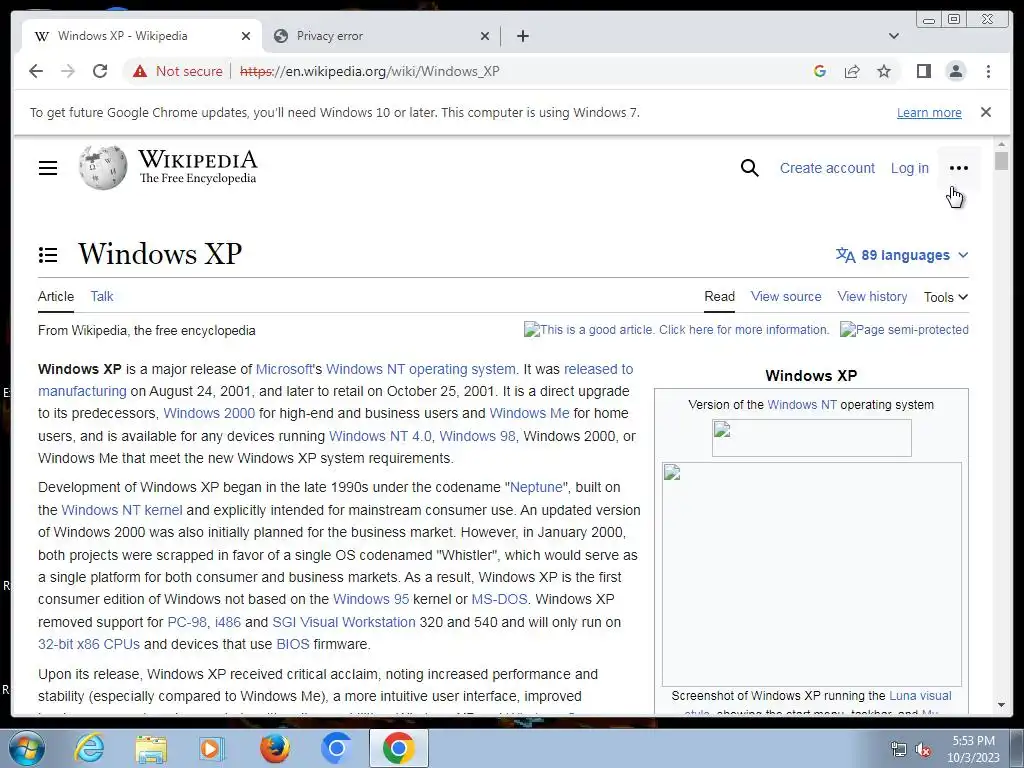Click the broken screenshot image in infobox
The image size is (1024, 768).
coord(812,574)
